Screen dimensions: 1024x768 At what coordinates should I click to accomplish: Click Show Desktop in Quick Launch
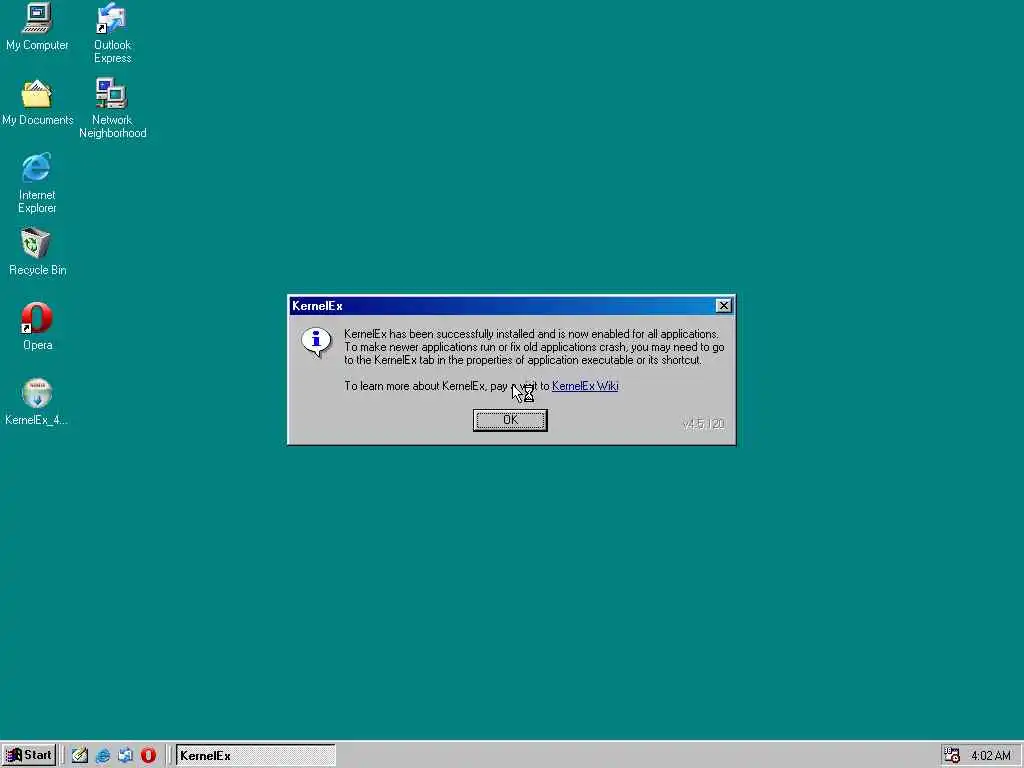(80, 756)
